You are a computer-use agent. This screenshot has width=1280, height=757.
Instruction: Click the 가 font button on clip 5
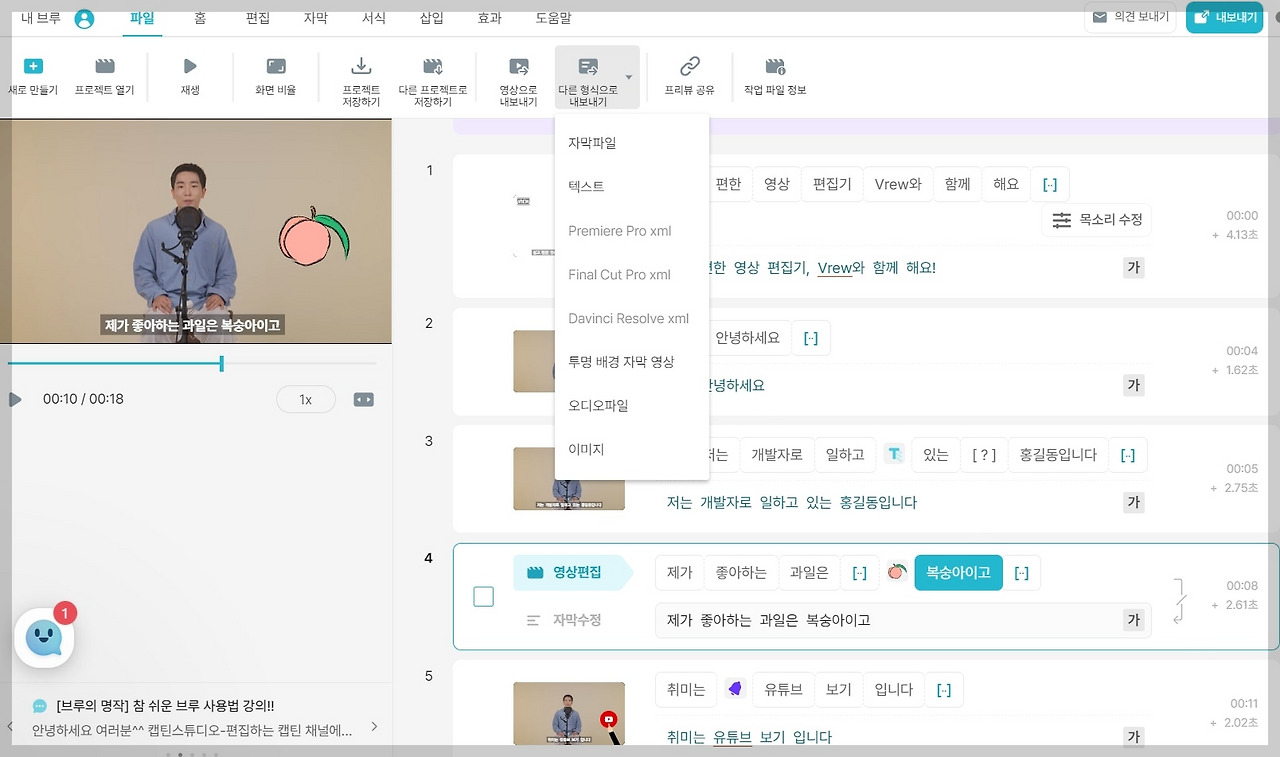tap(1133, 737)
